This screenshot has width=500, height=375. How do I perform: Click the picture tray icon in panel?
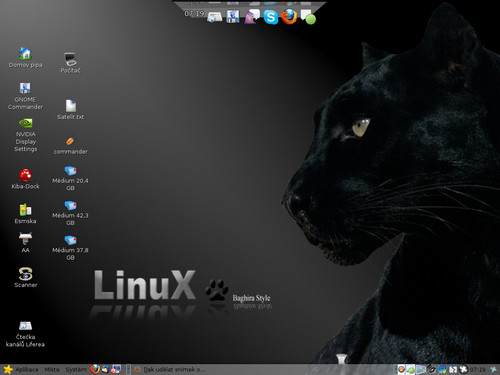click(421, 369)
